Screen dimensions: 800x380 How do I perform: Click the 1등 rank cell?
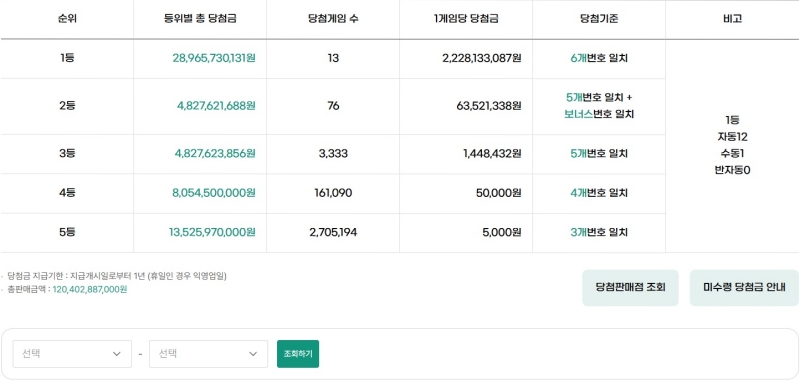(x=67, y=58)
